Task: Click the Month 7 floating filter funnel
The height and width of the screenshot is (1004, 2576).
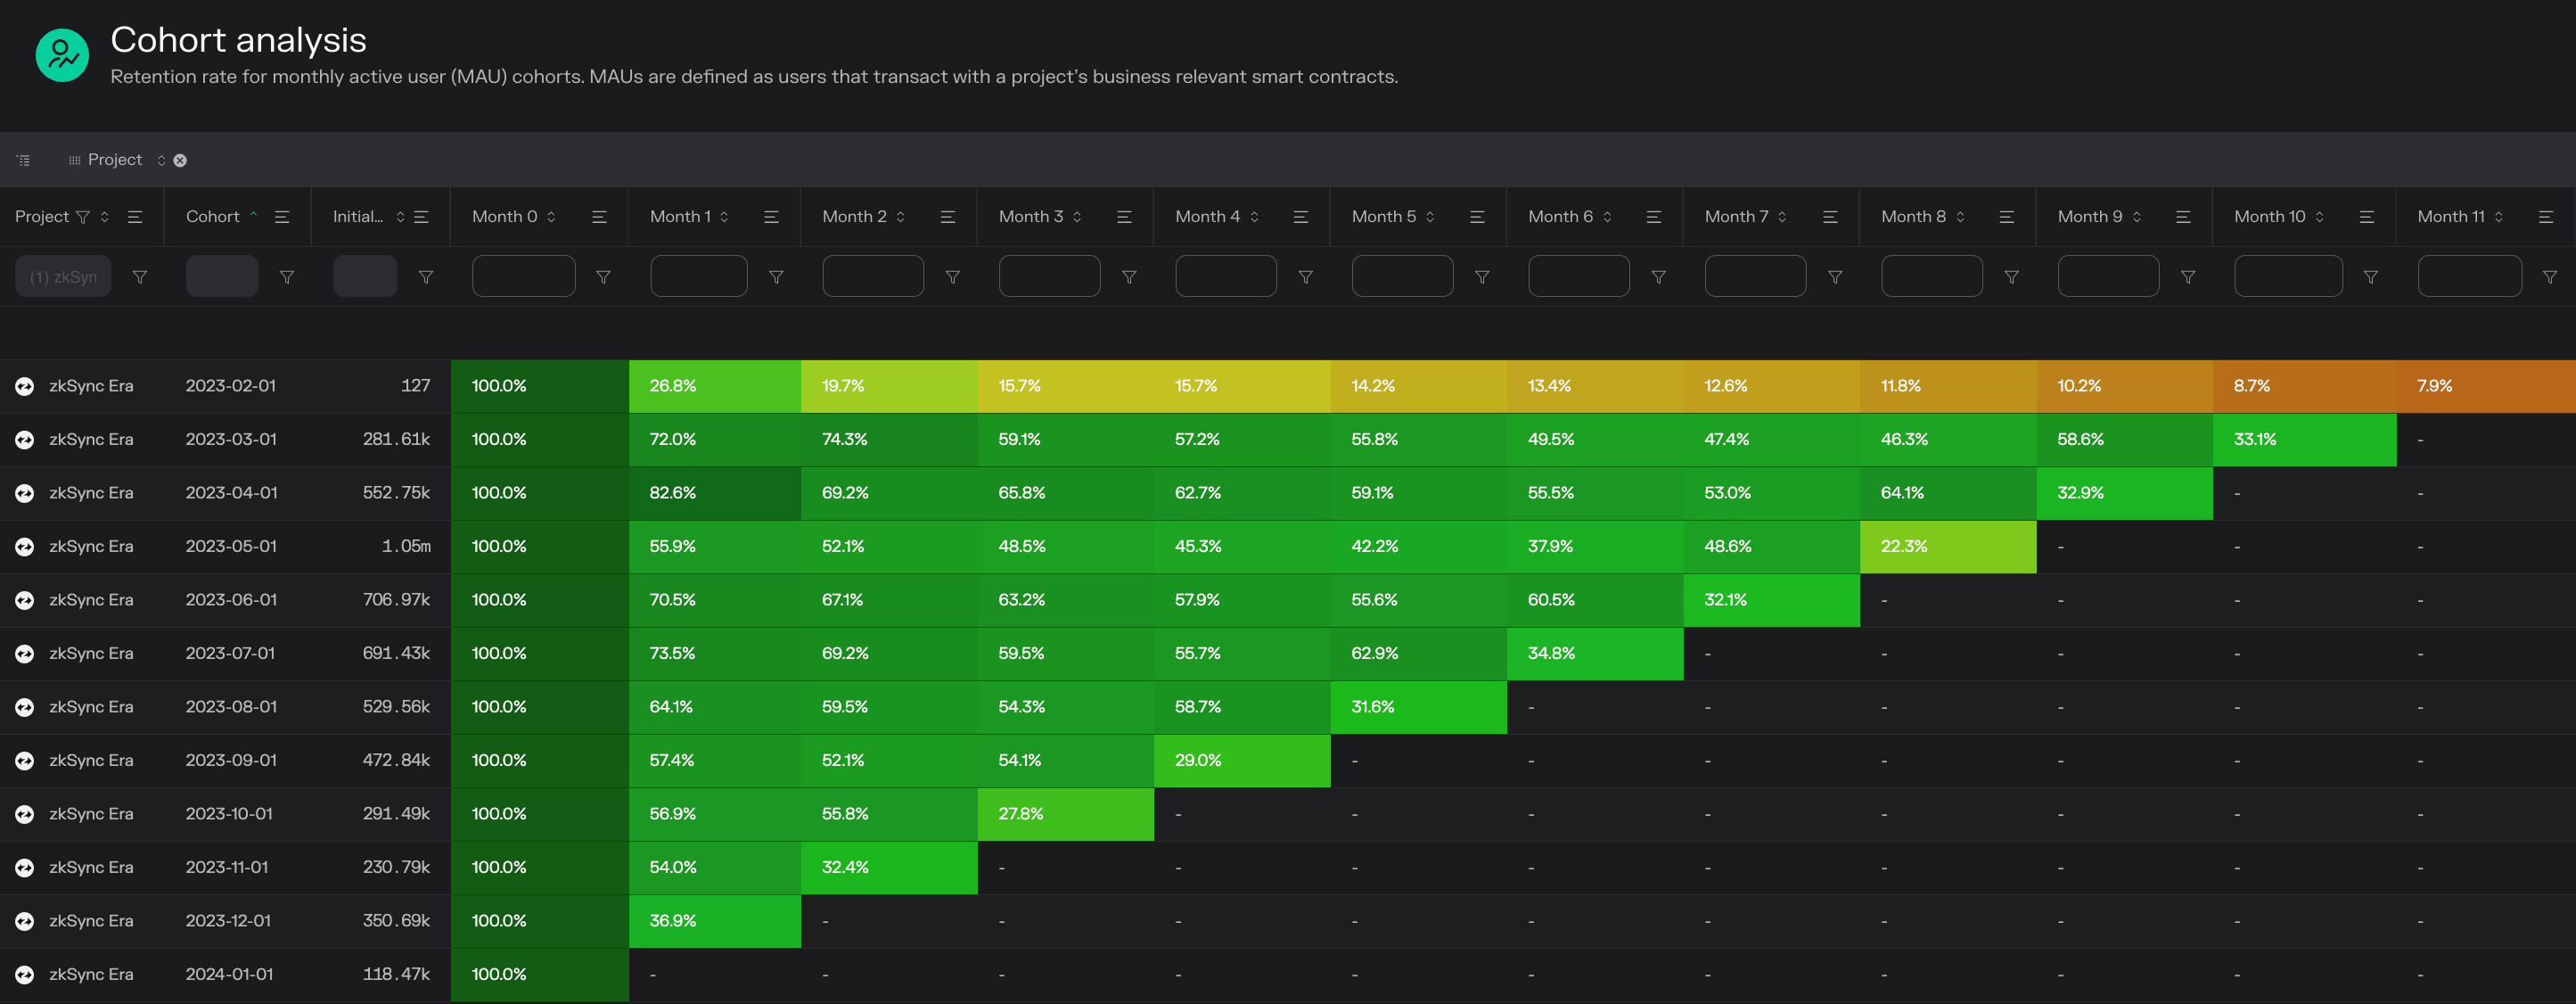Action: point(1835,277)
